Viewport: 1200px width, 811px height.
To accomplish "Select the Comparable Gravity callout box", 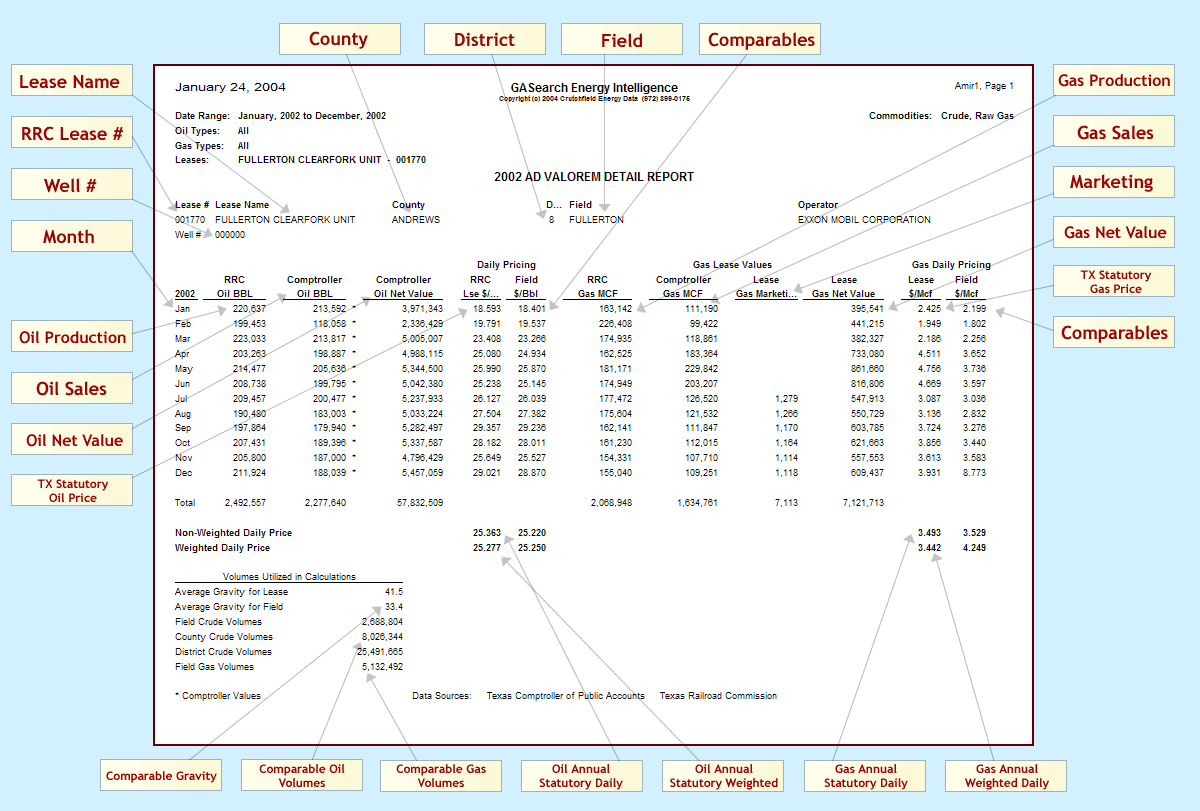I will [161, 776].
